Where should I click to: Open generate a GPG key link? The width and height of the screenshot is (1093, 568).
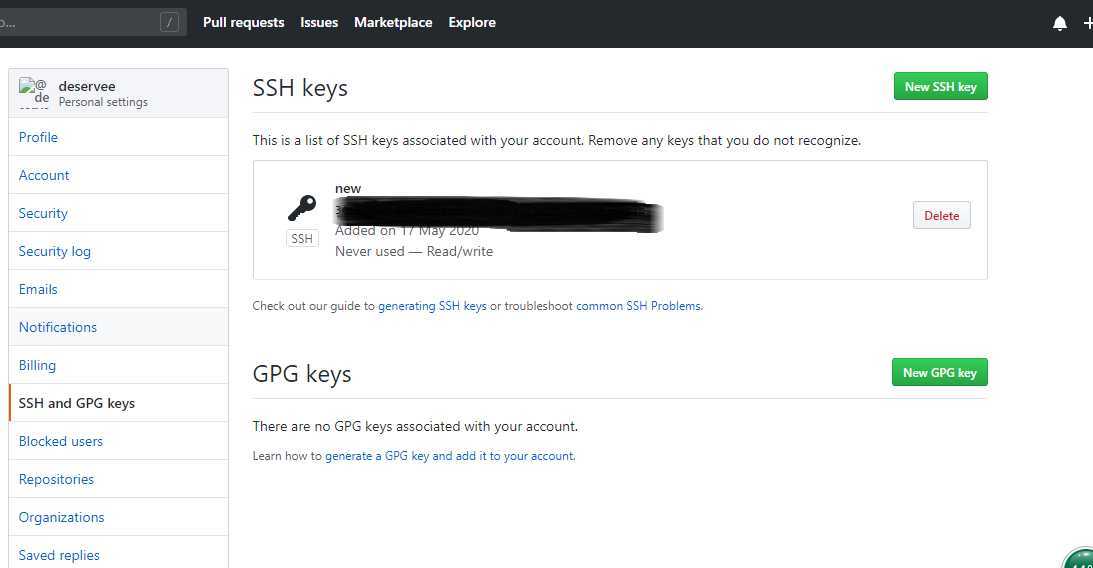(x=450, y=456)
